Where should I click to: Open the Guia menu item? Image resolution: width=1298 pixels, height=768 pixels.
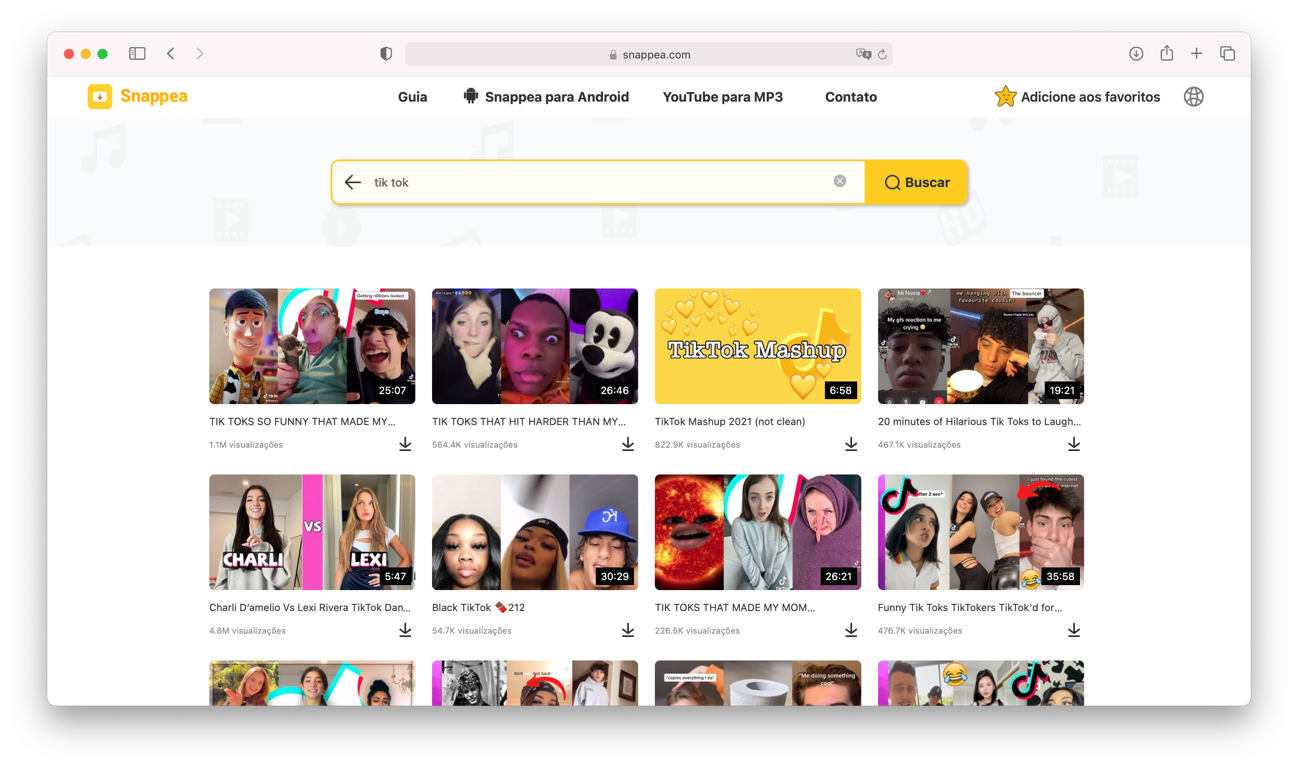pos(412,97)
